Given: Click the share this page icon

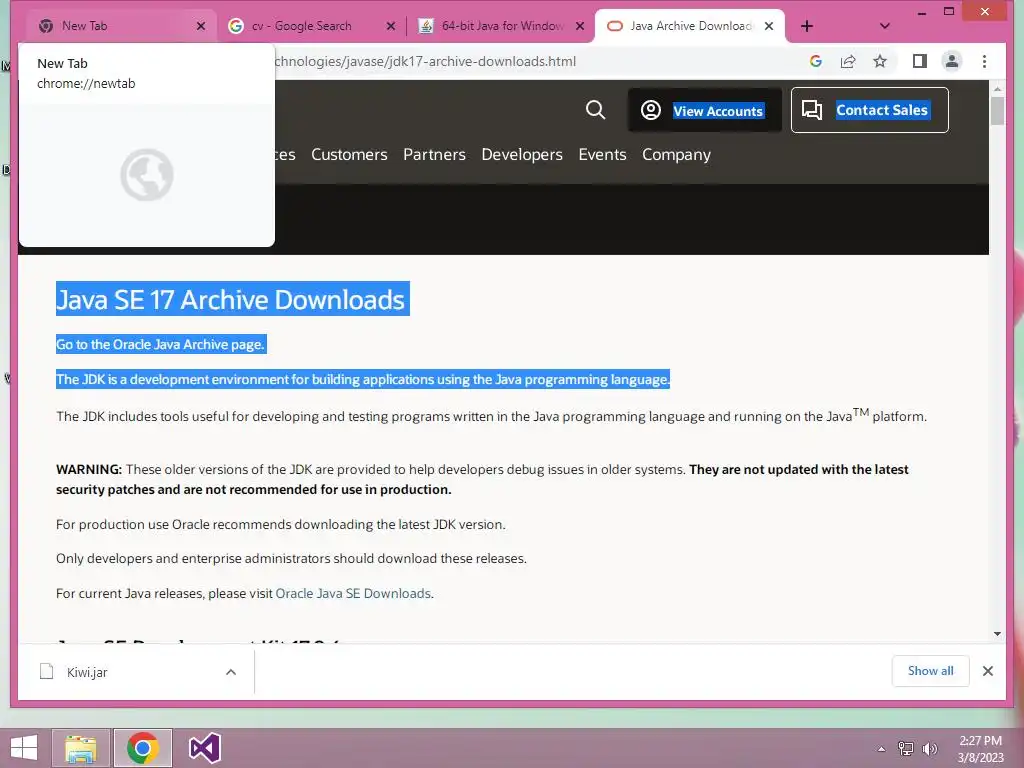Looking at the screenshot, I should 848,61.
